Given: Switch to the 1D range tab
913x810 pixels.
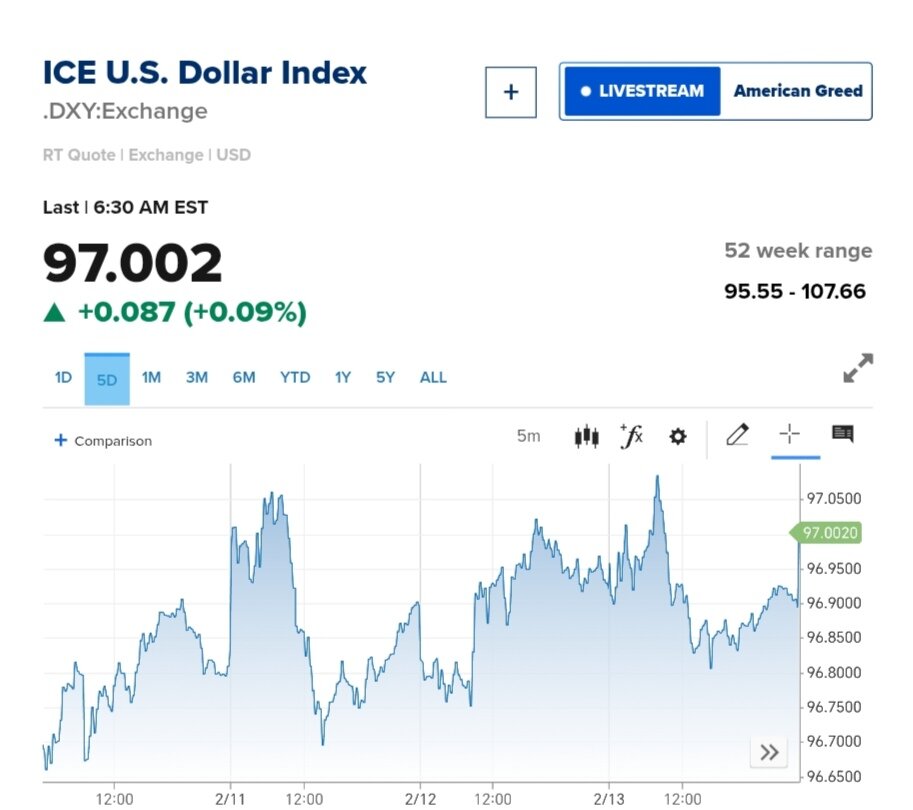Looking at the screenshot, I should point(63,378).
